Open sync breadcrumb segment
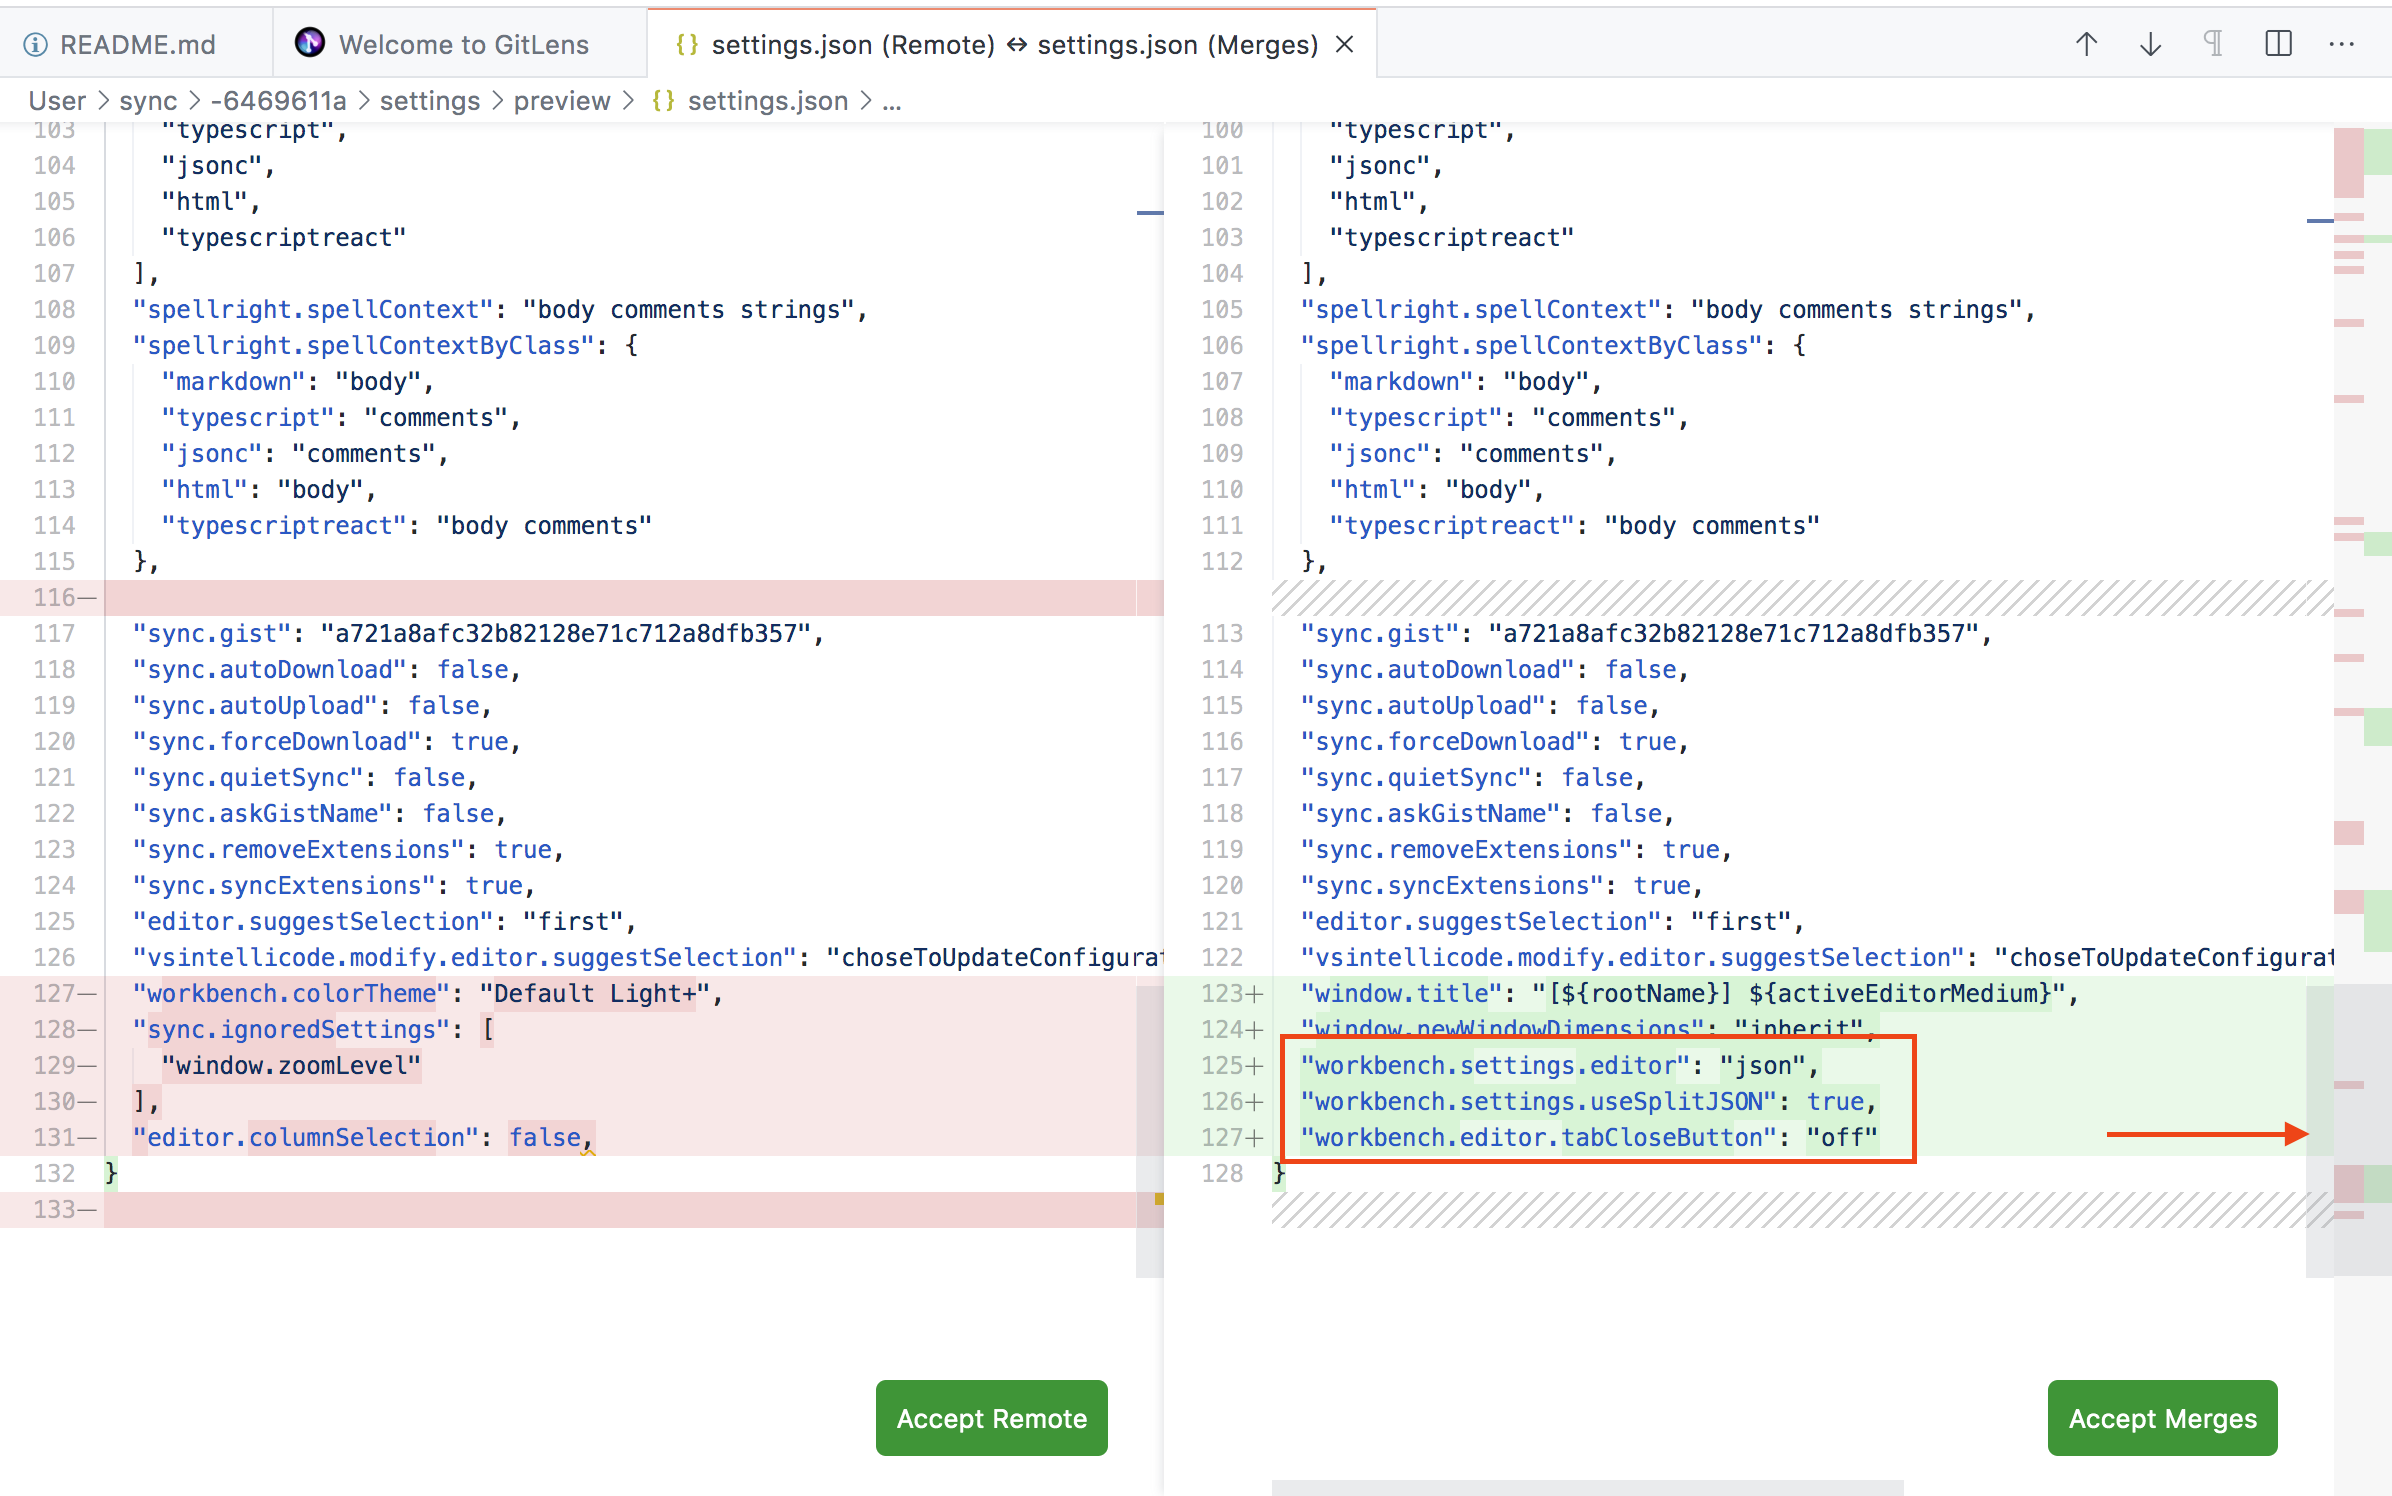The width and height of the screenshot is (2392, 1496). (x=148, y=101)
